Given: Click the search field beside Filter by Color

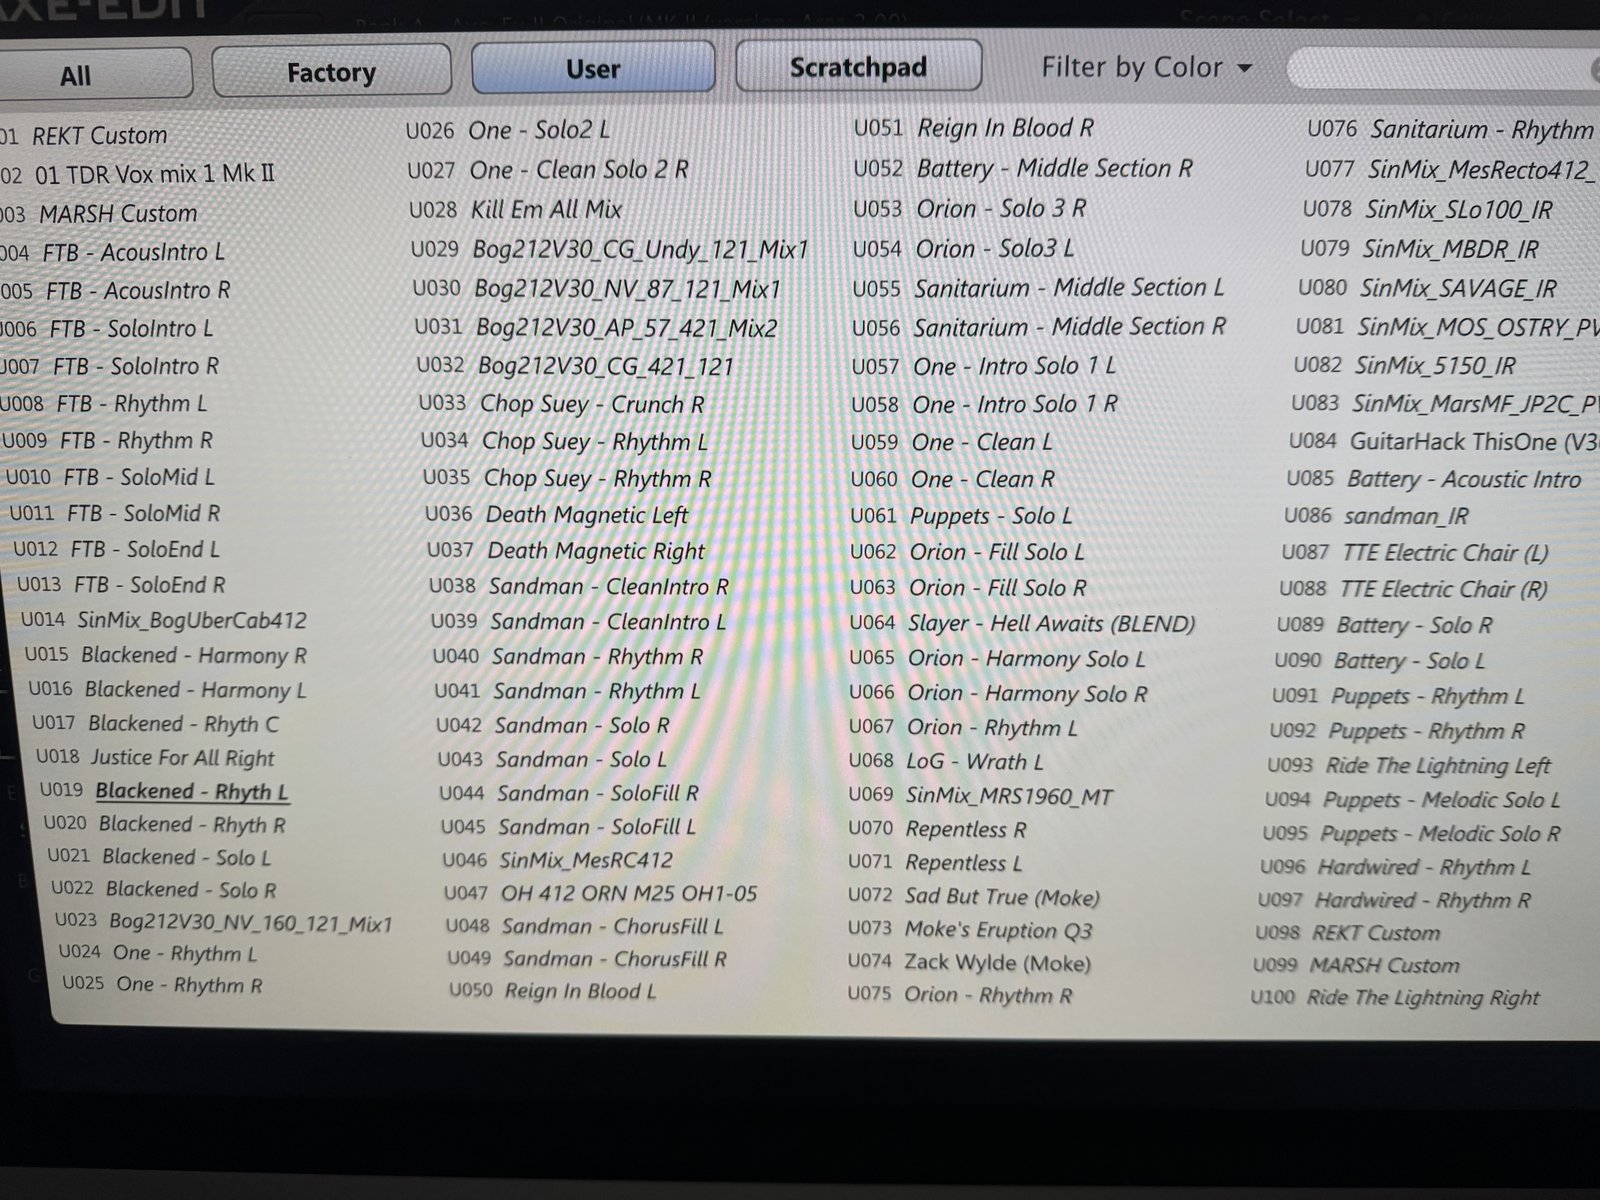Looking at the screenshot, I should [x=1445, y=68].
